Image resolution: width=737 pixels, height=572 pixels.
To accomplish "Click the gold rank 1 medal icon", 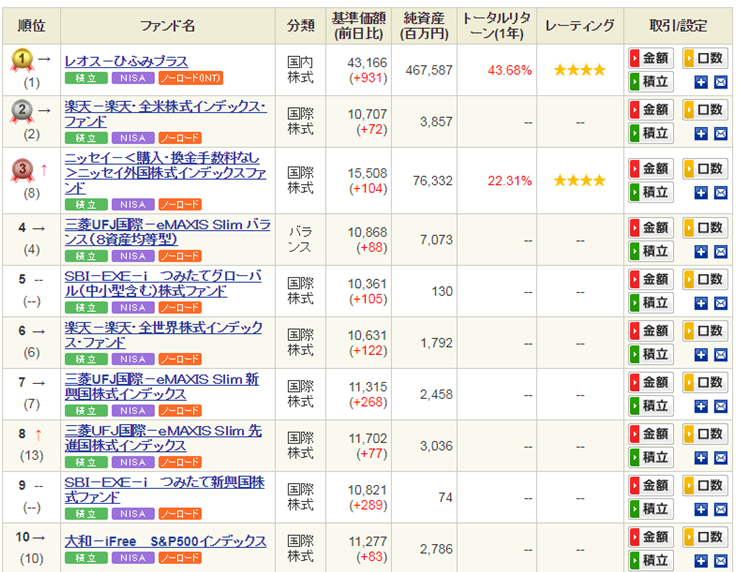I will (22, 60).
